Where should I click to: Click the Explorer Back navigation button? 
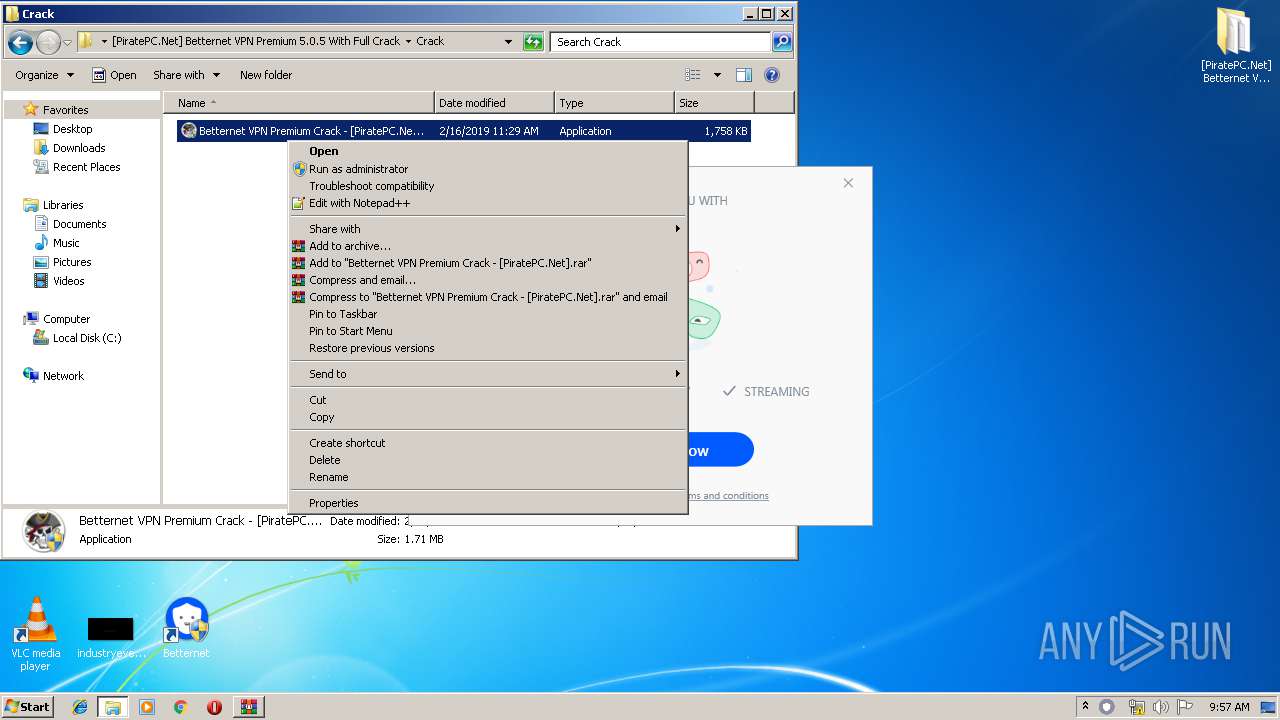pos(19,42)
